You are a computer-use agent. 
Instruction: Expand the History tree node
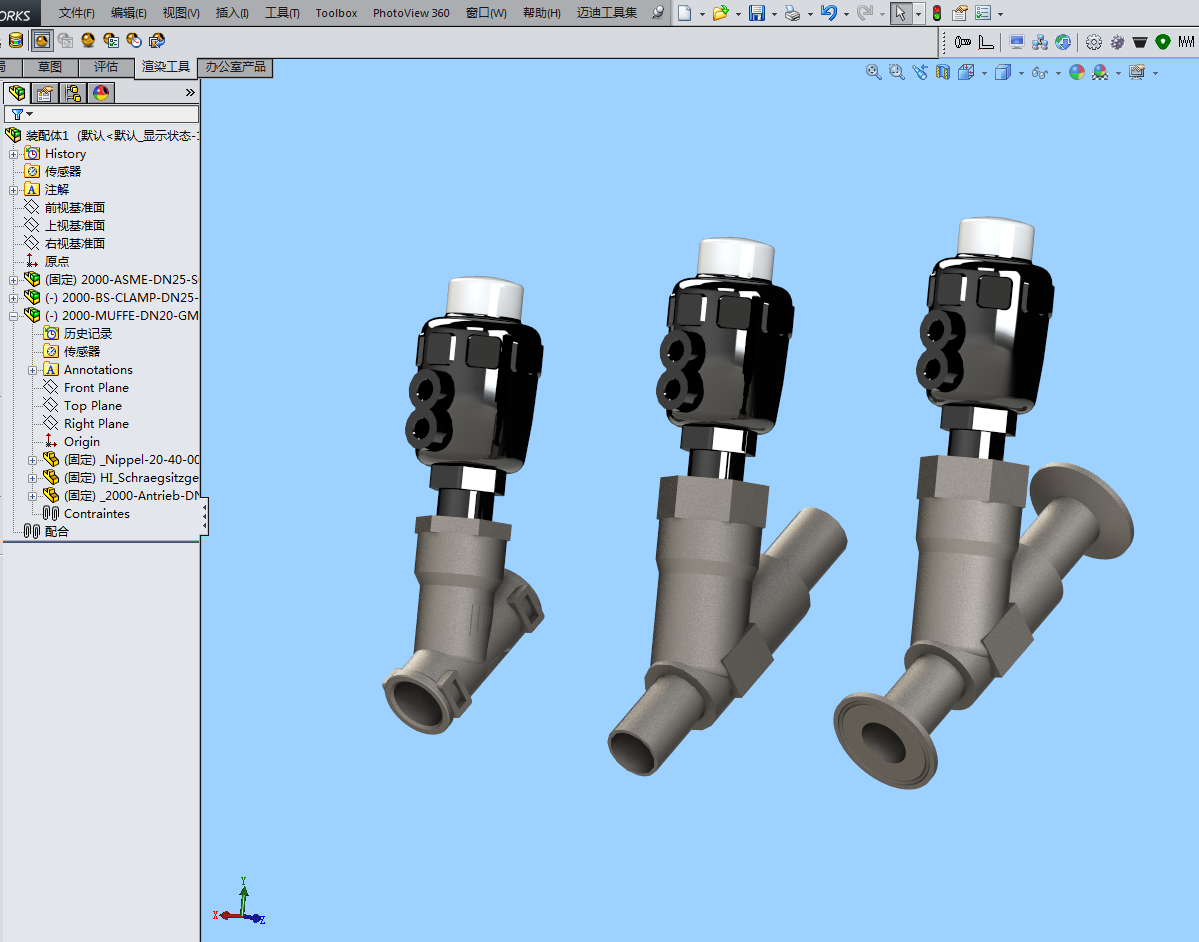click(x=14, y=154)
